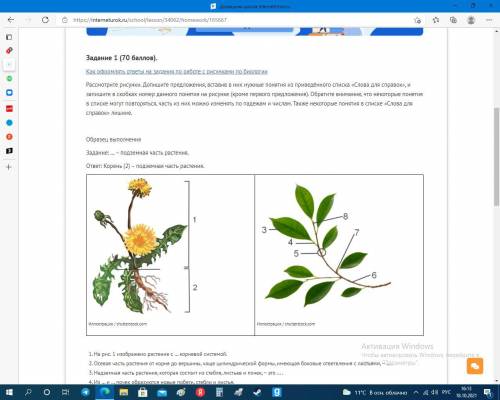500x400 pixels.
Task: Go back to the previous page
Action: point(11,20)
